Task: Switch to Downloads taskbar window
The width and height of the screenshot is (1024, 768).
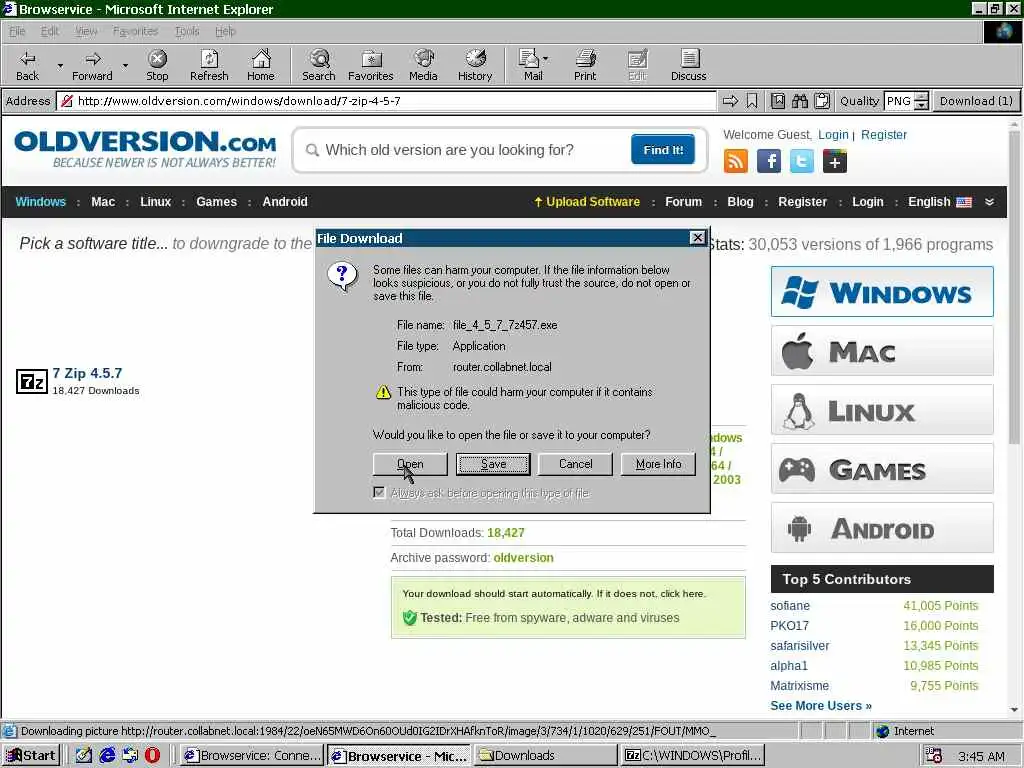Action: 545,756
